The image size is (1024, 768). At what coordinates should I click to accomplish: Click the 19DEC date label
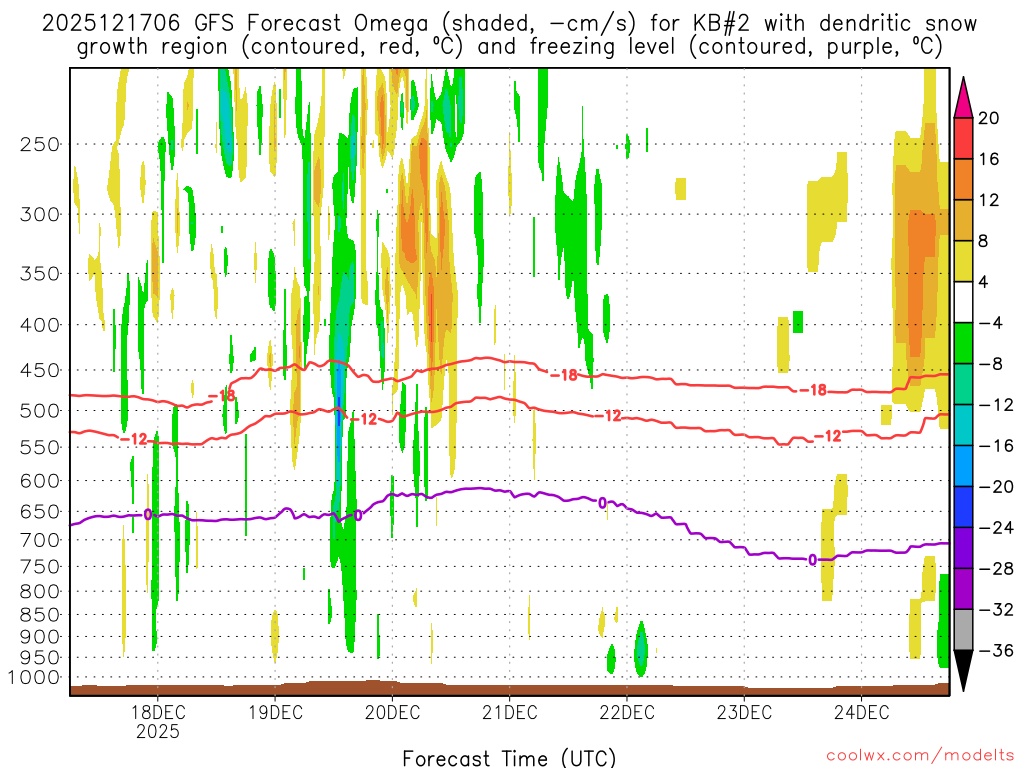point(275,712)
